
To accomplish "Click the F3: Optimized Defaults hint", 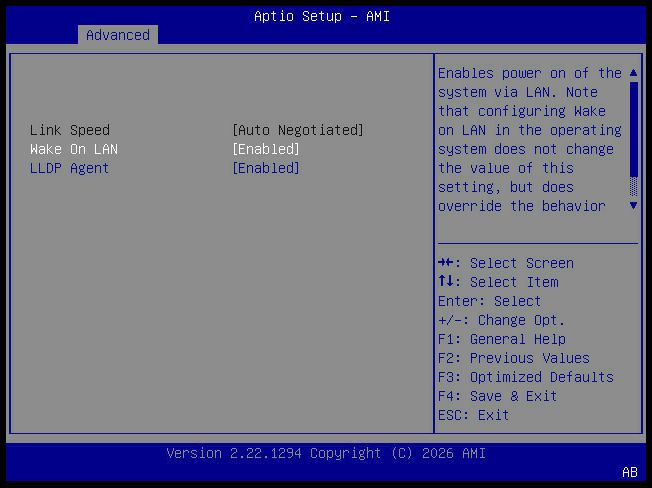I will pos(526,377).
